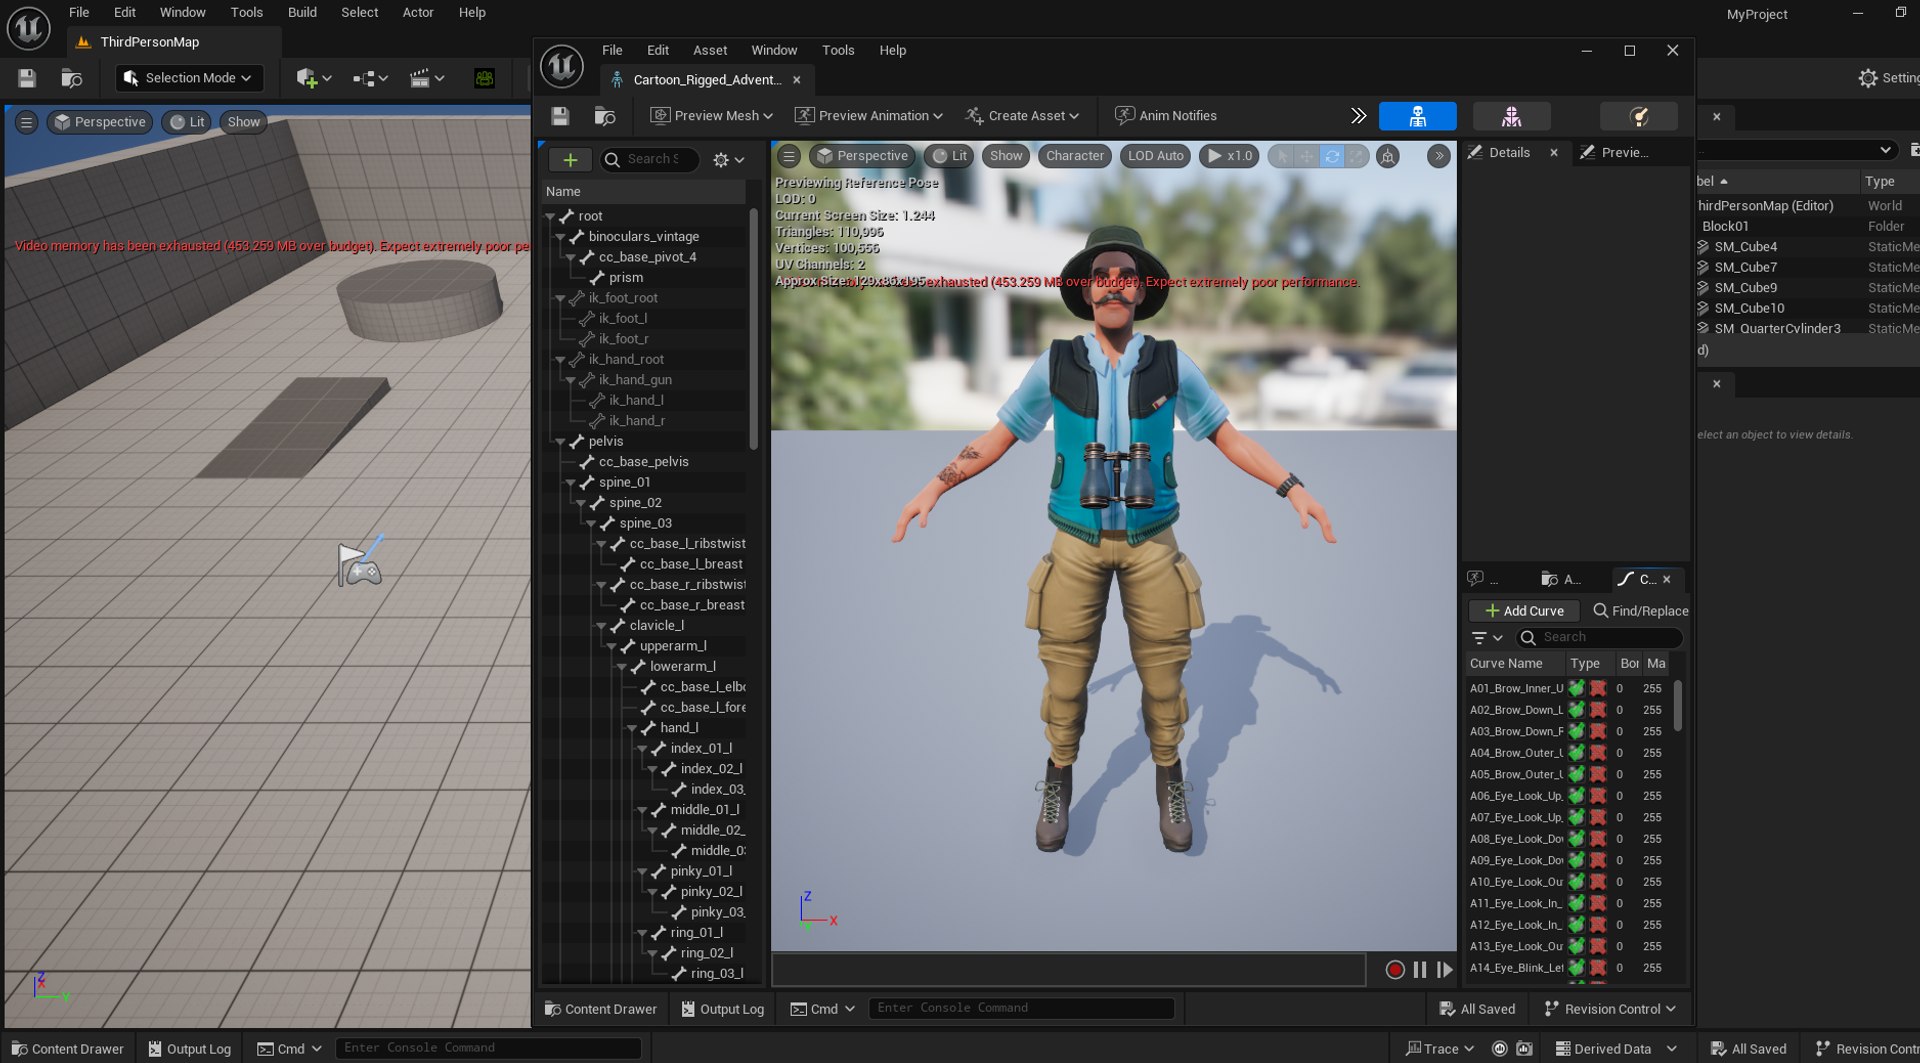
Task: Toggle A03_Brow_Down_R material type
Action: click(1598, 731)
